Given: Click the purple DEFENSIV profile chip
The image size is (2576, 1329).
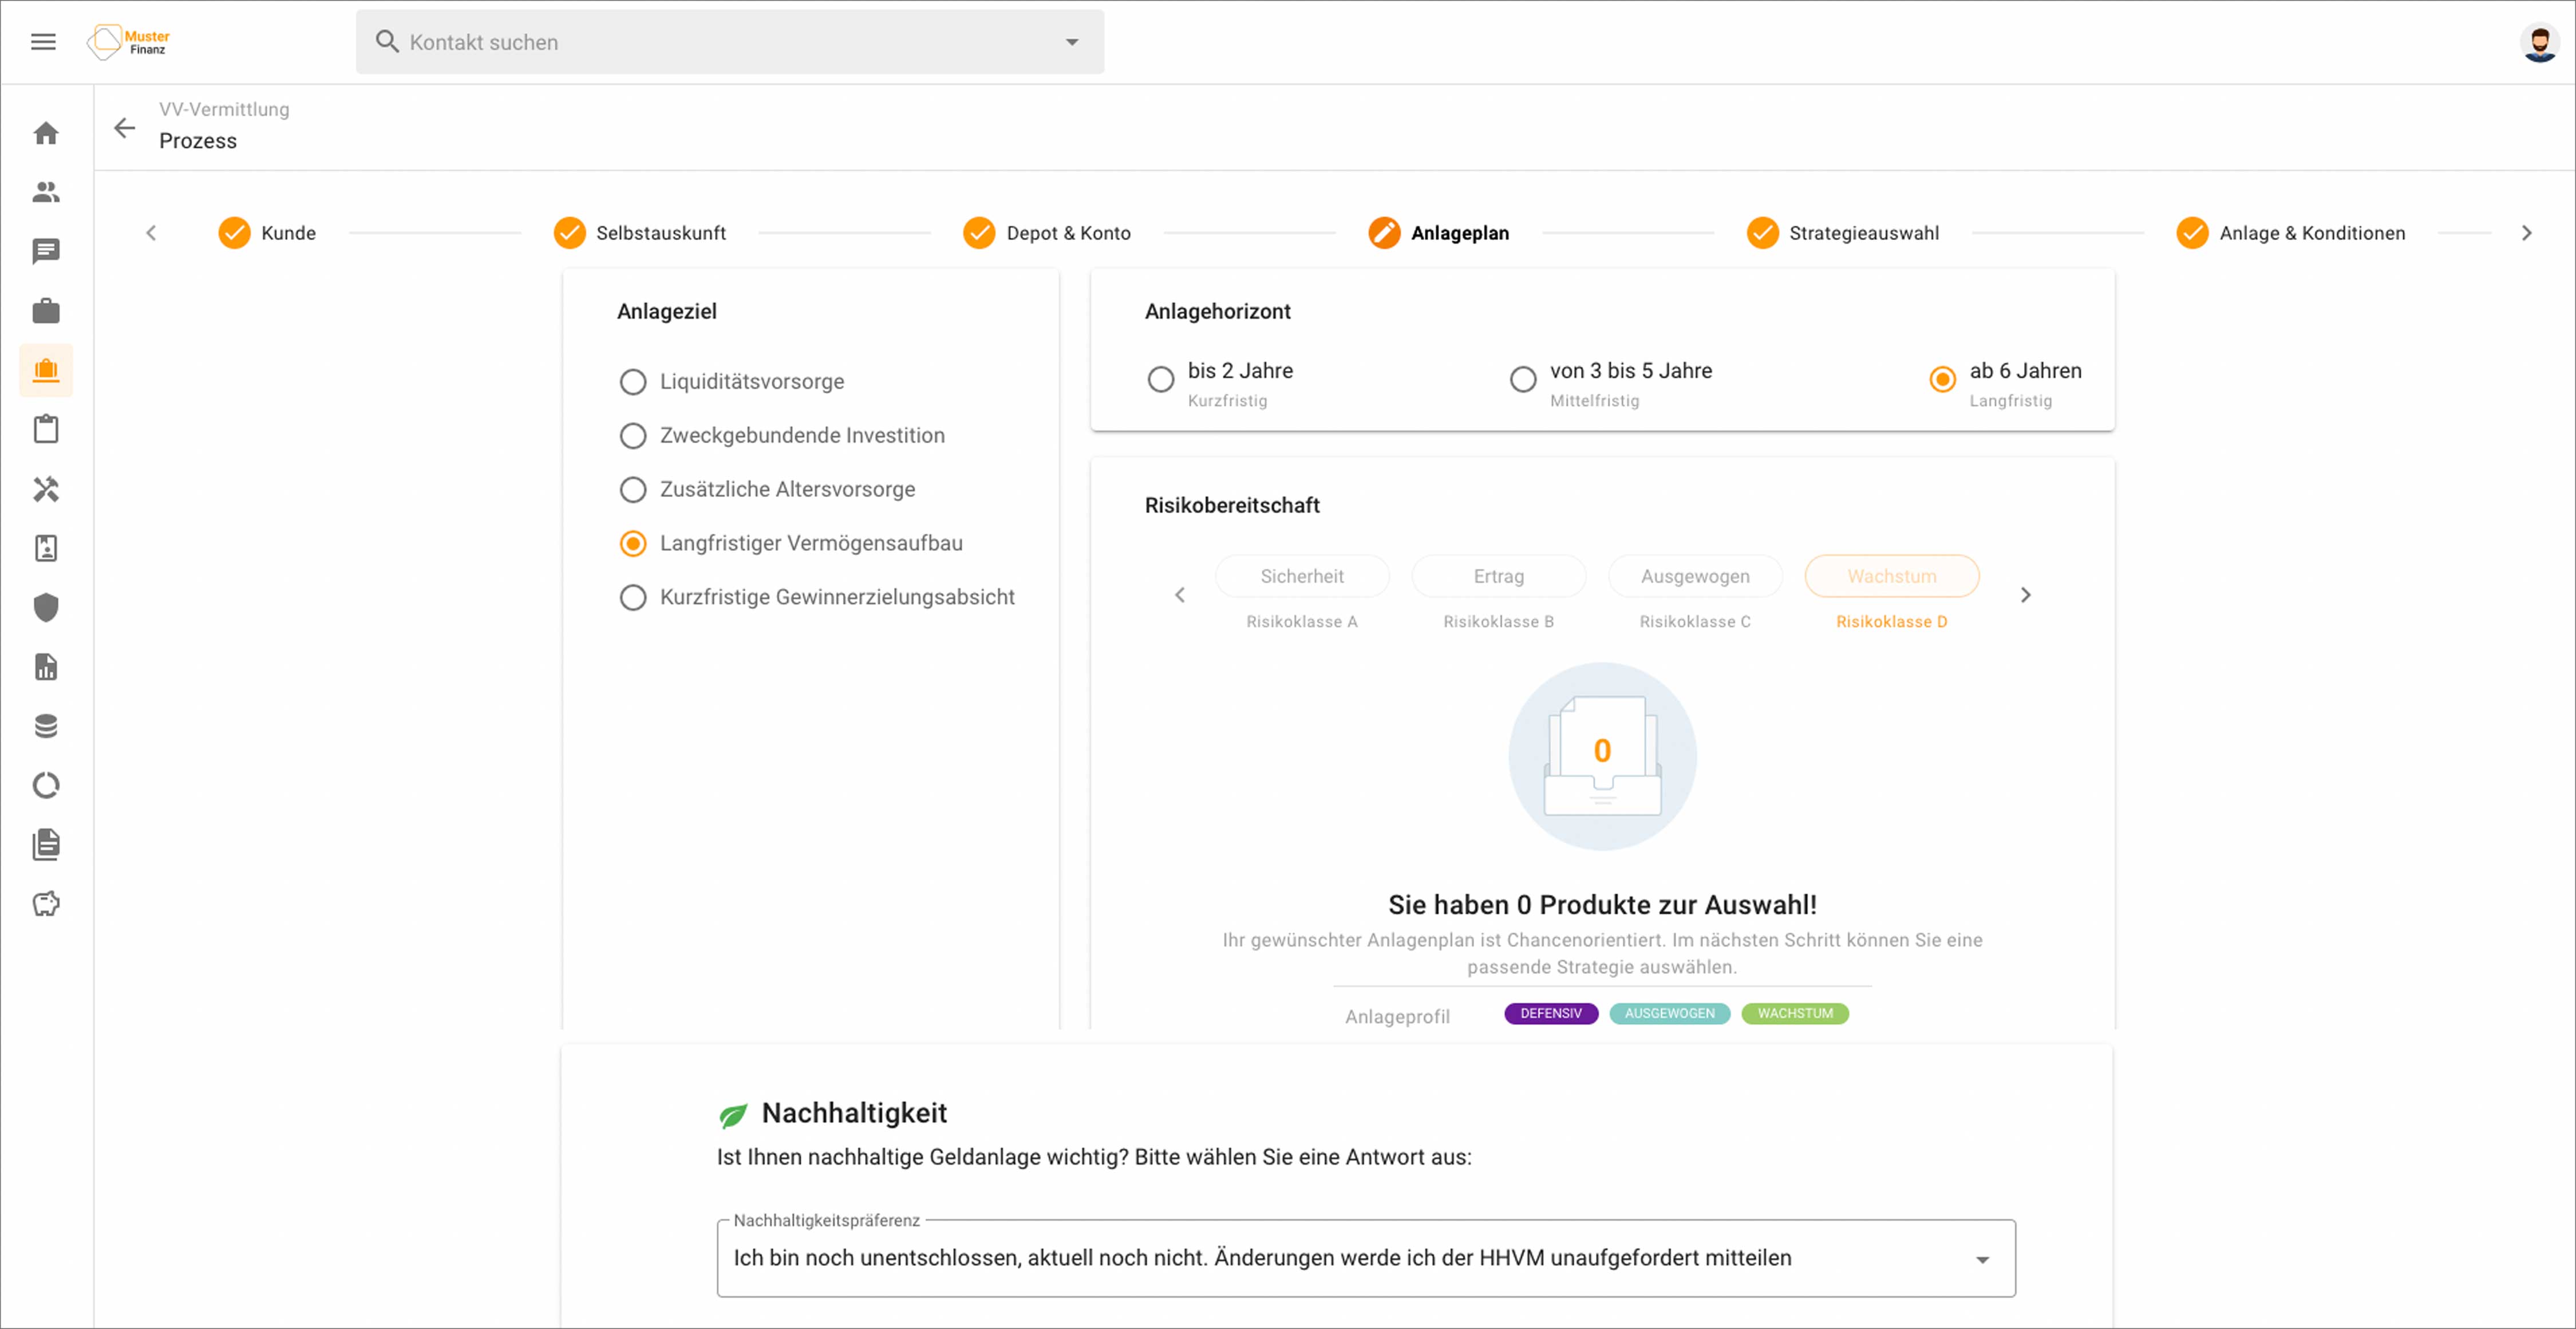Looking at the screenshot, I should (x=1550, y=1013).
